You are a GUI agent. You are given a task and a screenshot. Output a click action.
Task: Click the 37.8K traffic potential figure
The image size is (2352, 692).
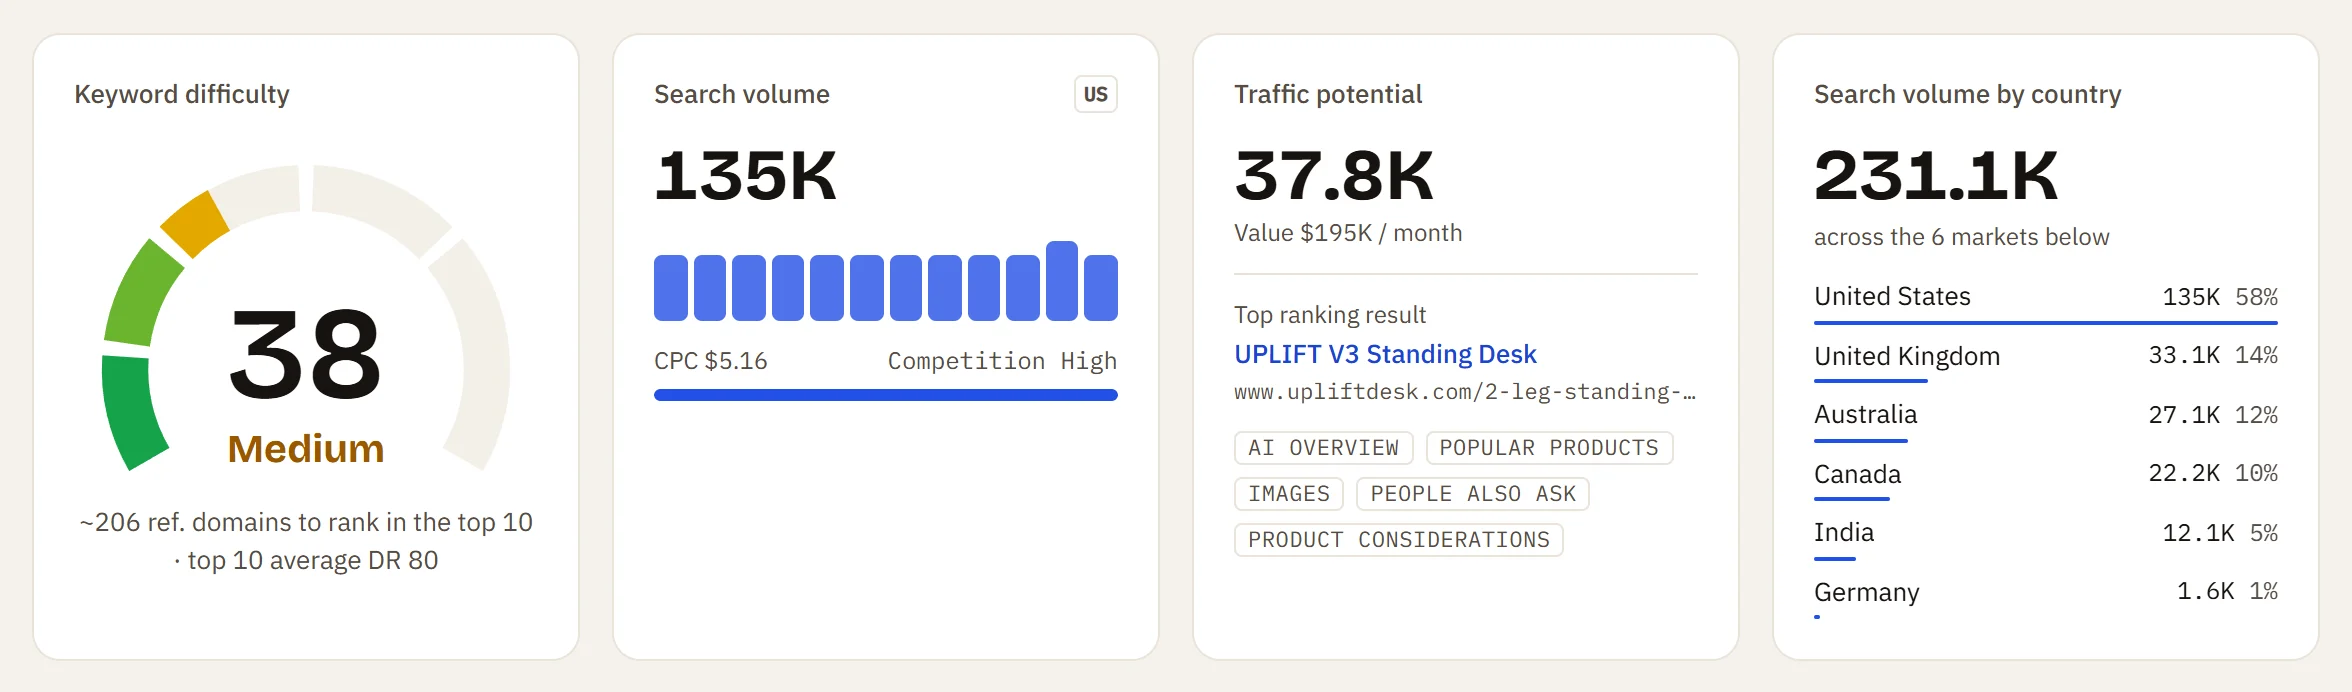[x=1333, y=176]
